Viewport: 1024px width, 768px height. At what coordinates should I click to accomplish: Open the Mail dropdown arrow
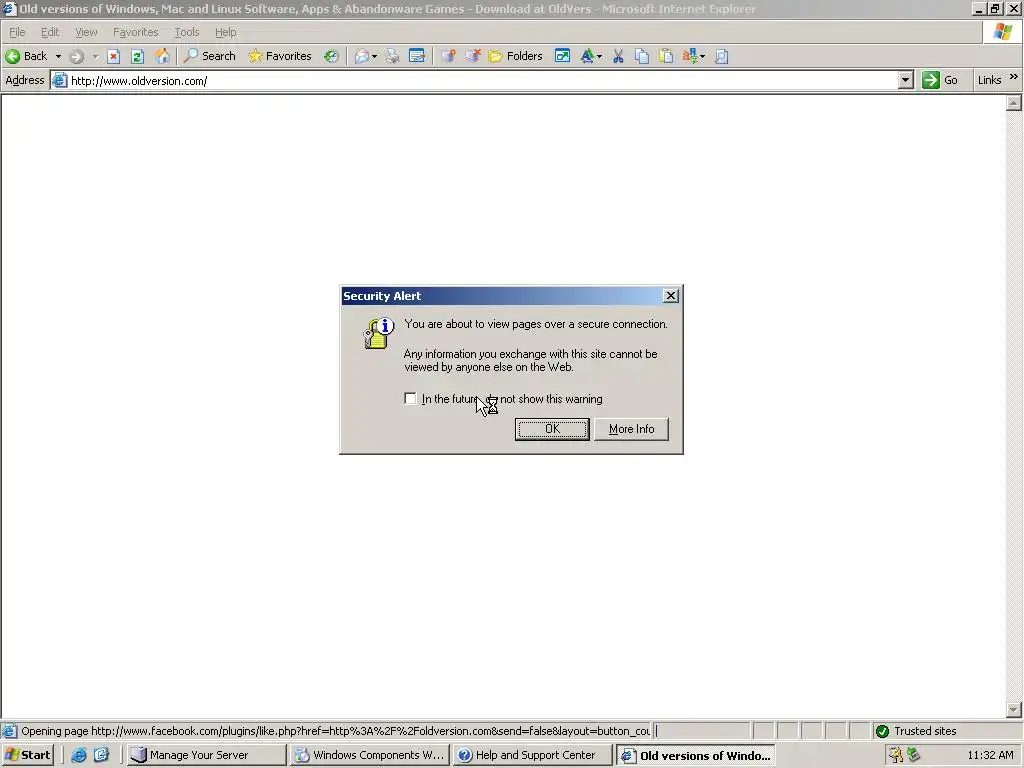click(x=374, y=57)
